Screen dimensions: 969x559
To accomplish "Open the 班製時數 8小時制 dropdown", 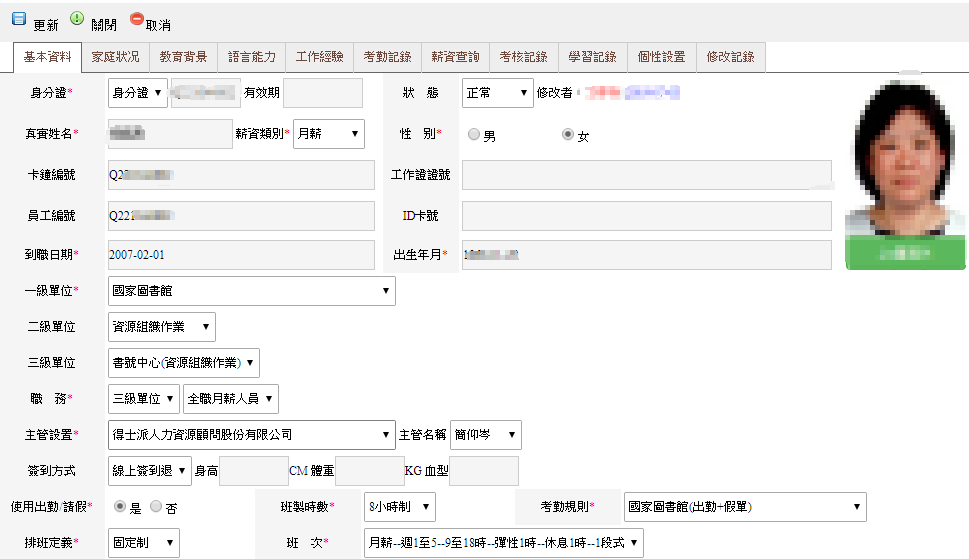I will [399, 507].
